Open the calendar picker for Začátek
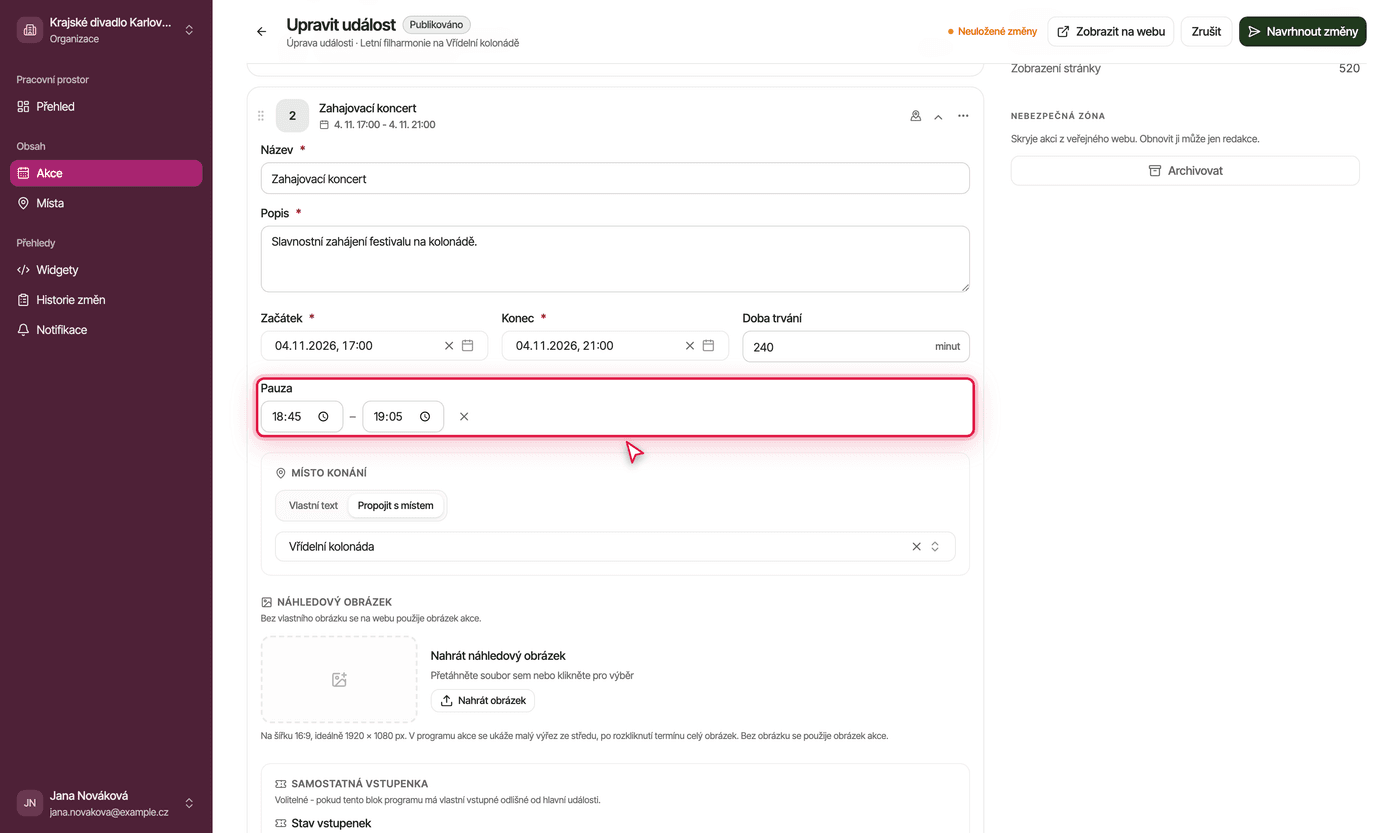The width and height of the screenshot is (1400, 833). tap(467, 346)
